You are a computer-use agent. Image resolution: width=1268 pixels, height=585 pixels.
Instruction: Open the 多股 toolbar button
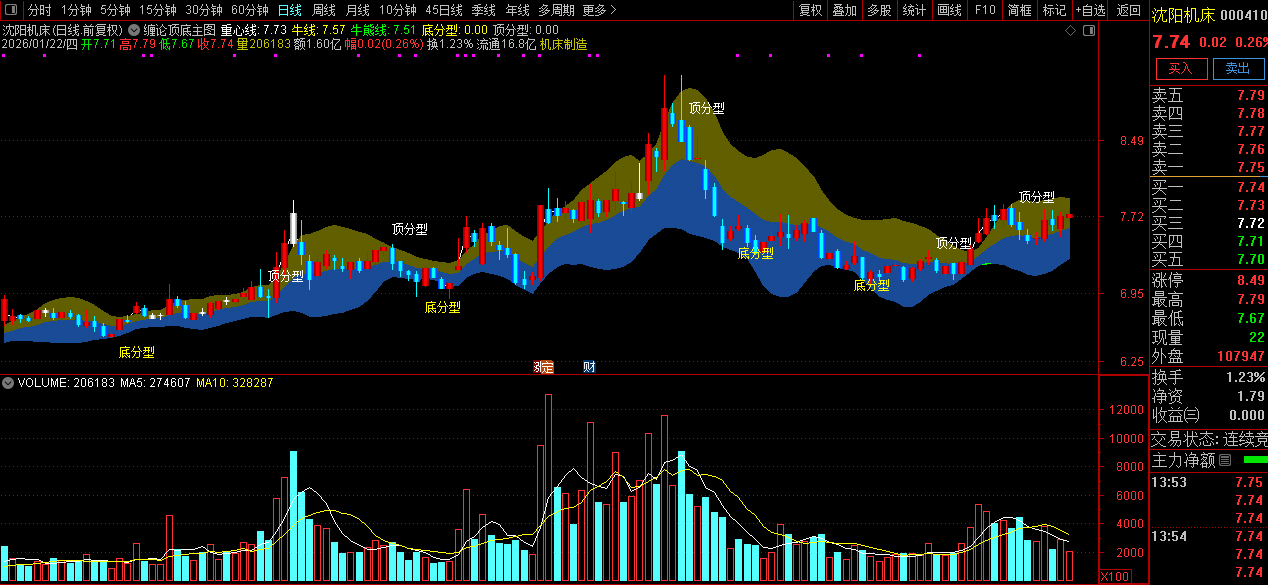click(x=879, y=10)
